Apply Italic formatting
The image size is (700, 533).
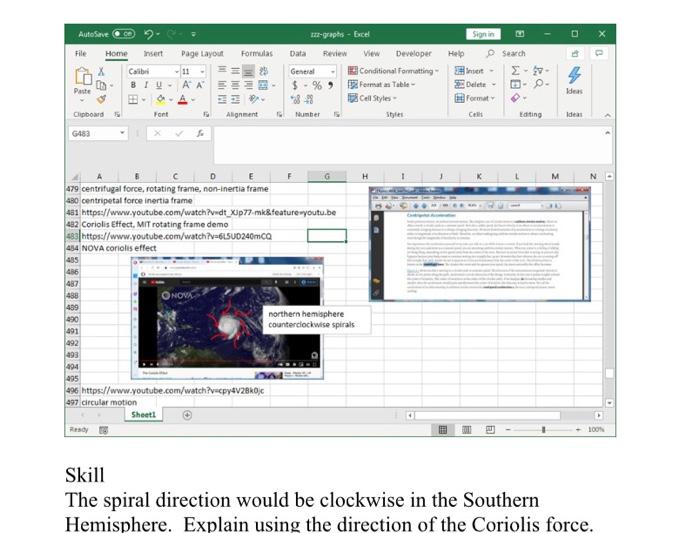tap(146, 85)
